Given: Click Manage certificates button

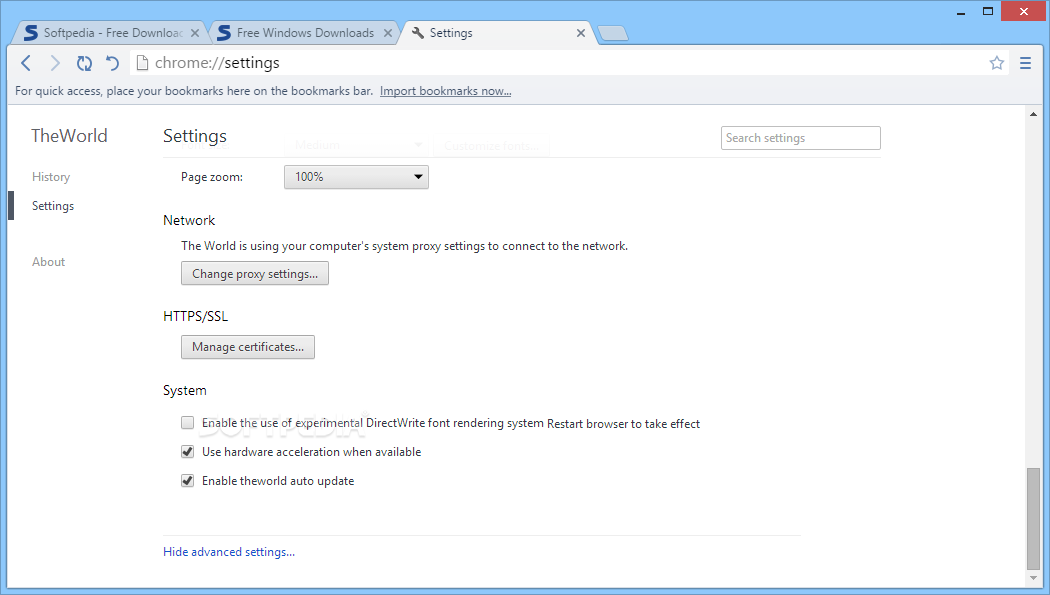Looking at the screenshot, I should click(x=248, y=347).
